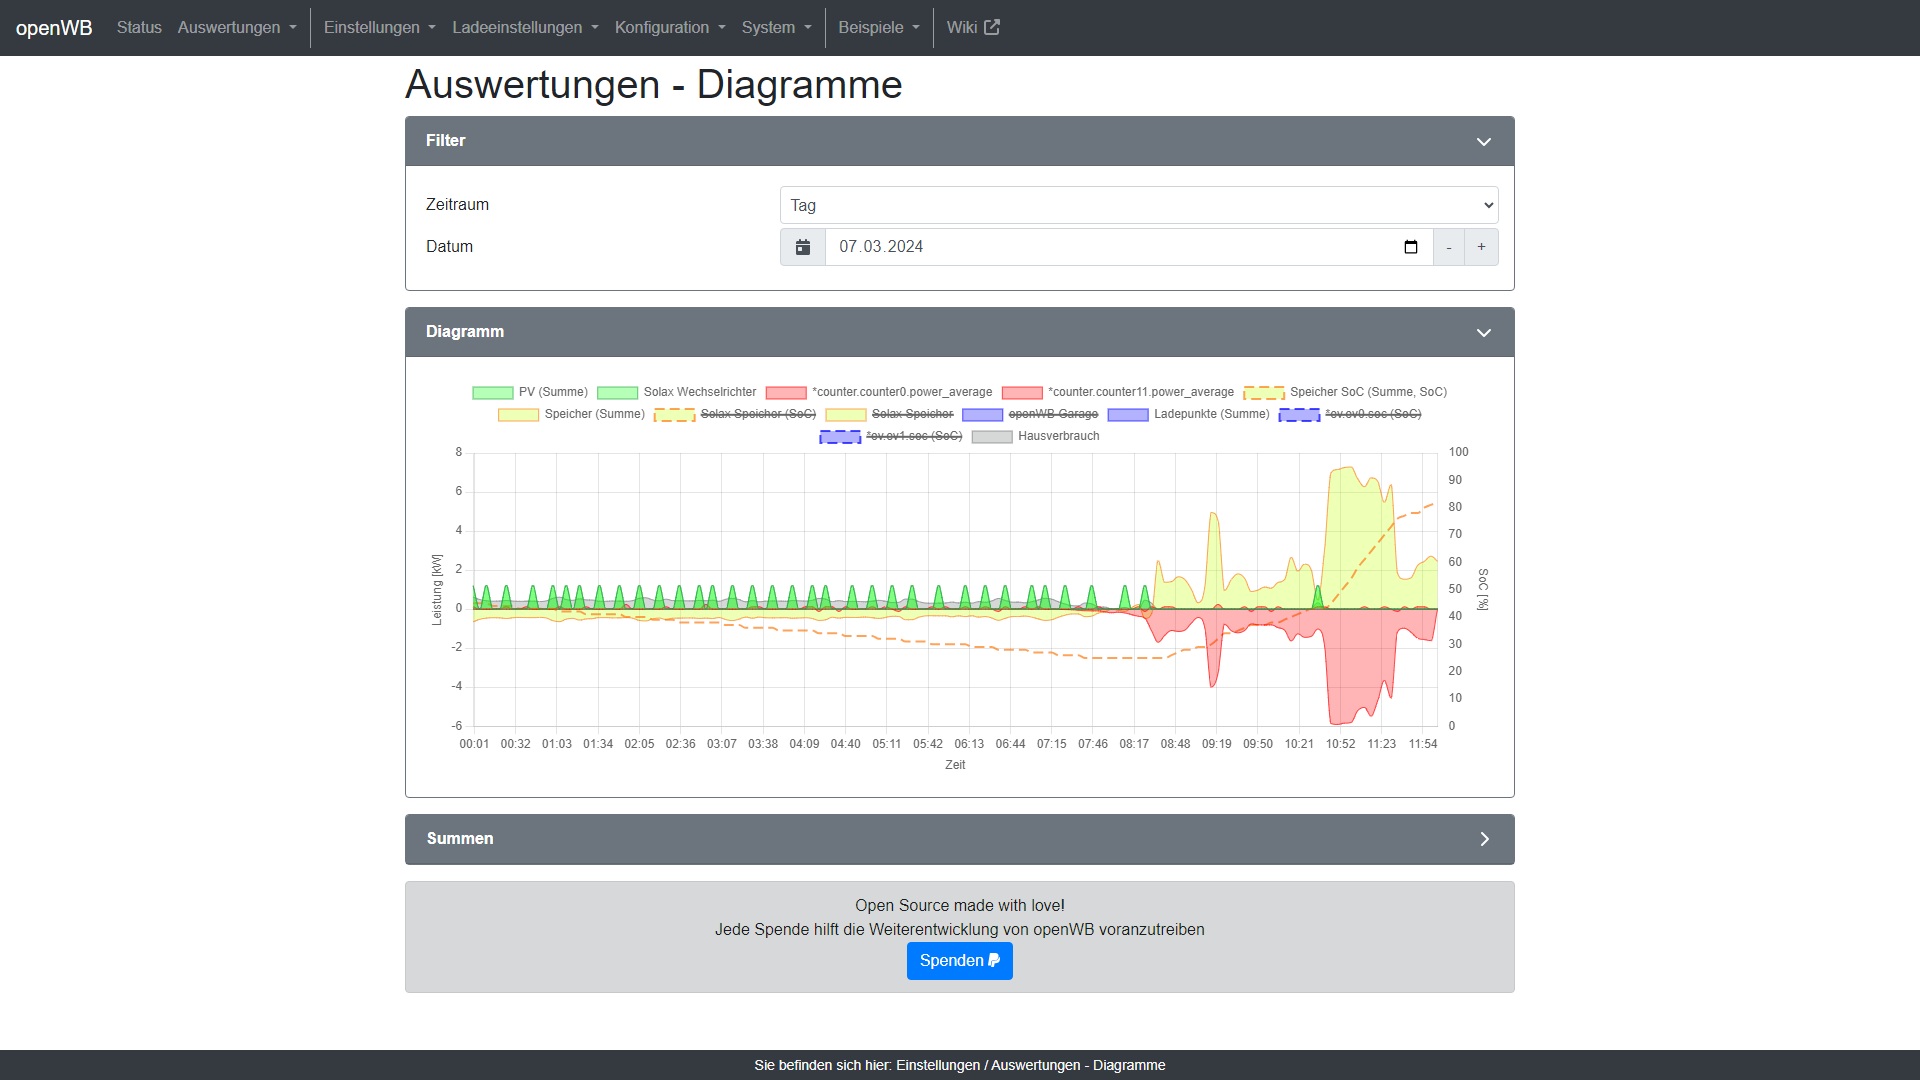Go to previous day with minus button
1920x1080 pixels.
coord(1449,247)
